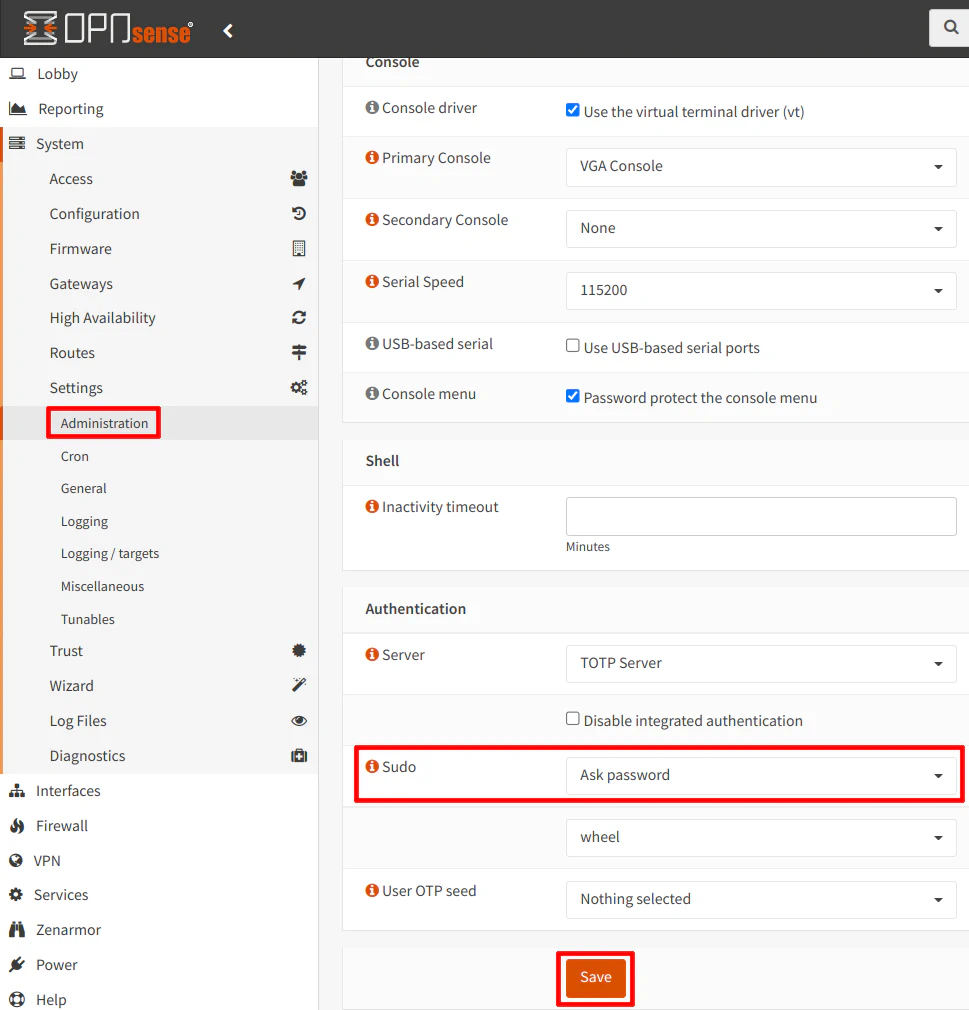Image resolution: width=969 pixels, height=1010 pixels.
Task: Click the Routes signpost icon
Action: [x=299, y=352]
